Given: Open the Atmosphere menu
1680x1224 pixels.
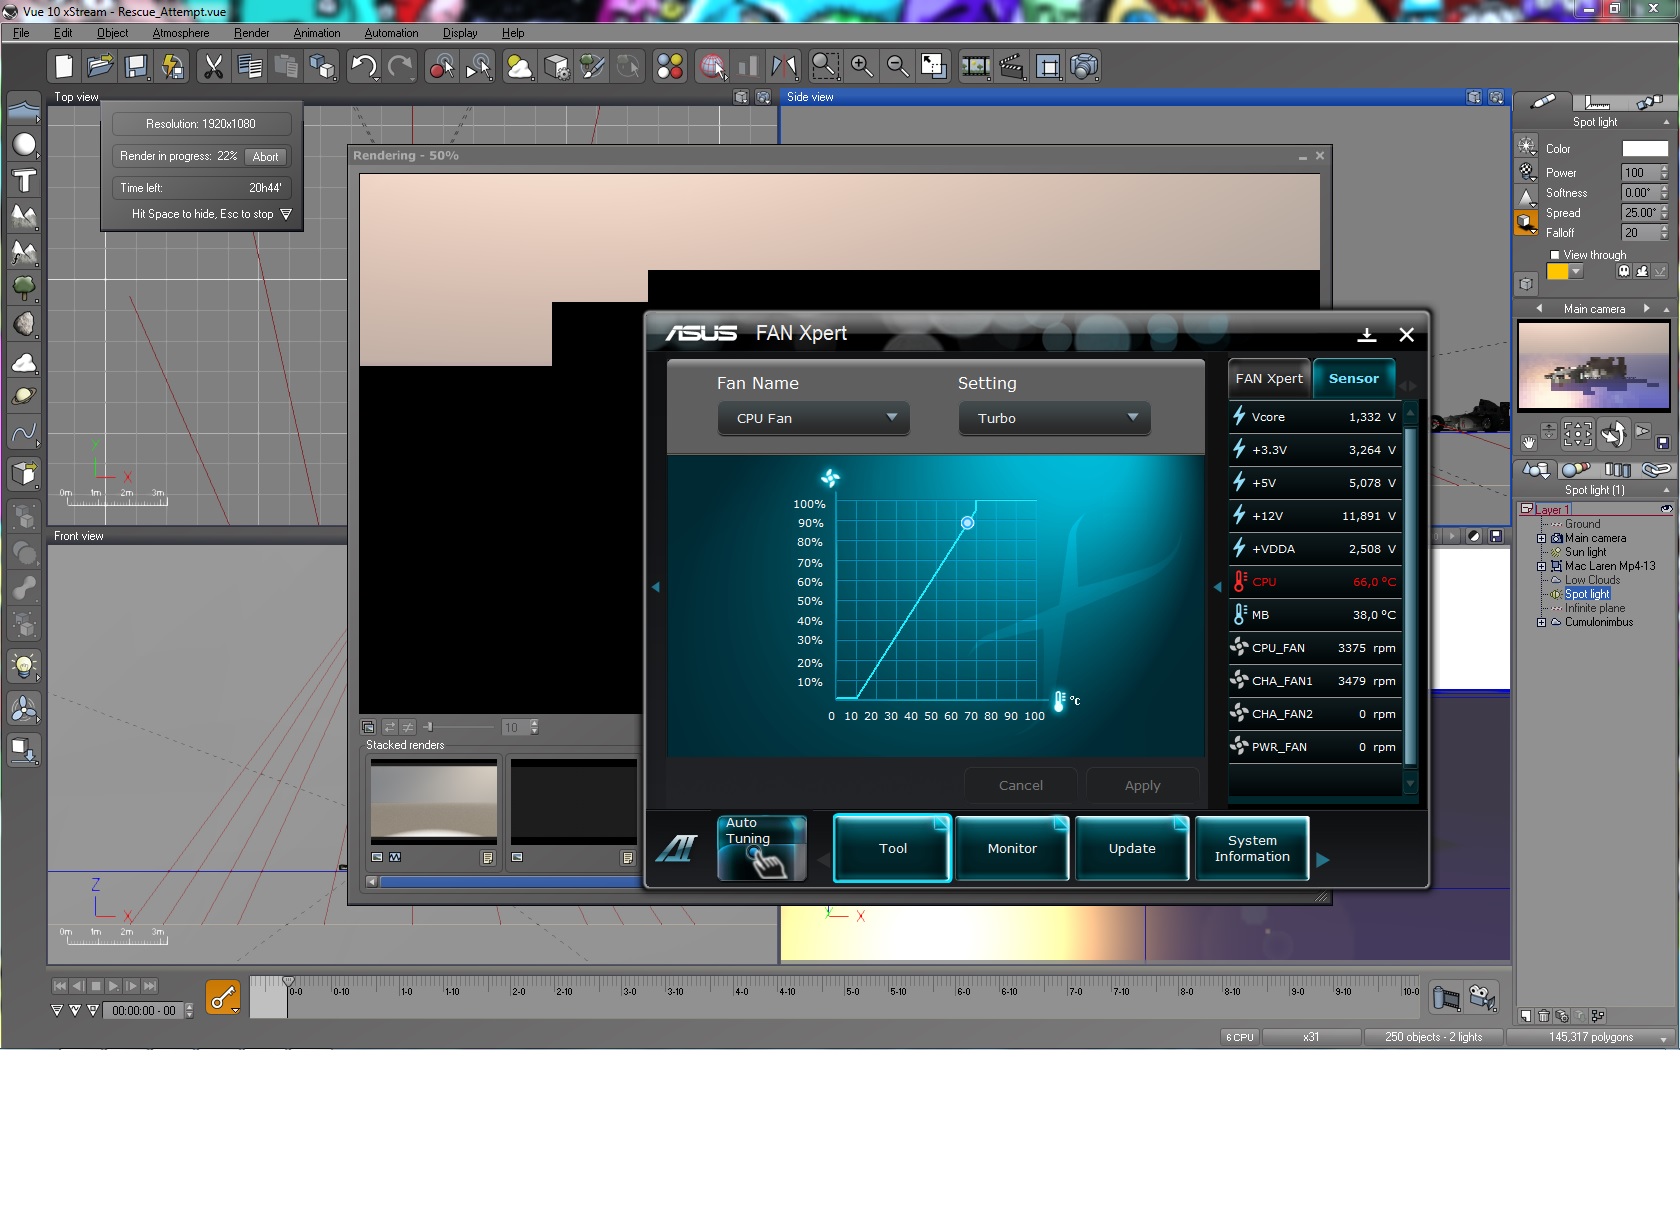Looking at the screenshot, I should coord(181,33).
